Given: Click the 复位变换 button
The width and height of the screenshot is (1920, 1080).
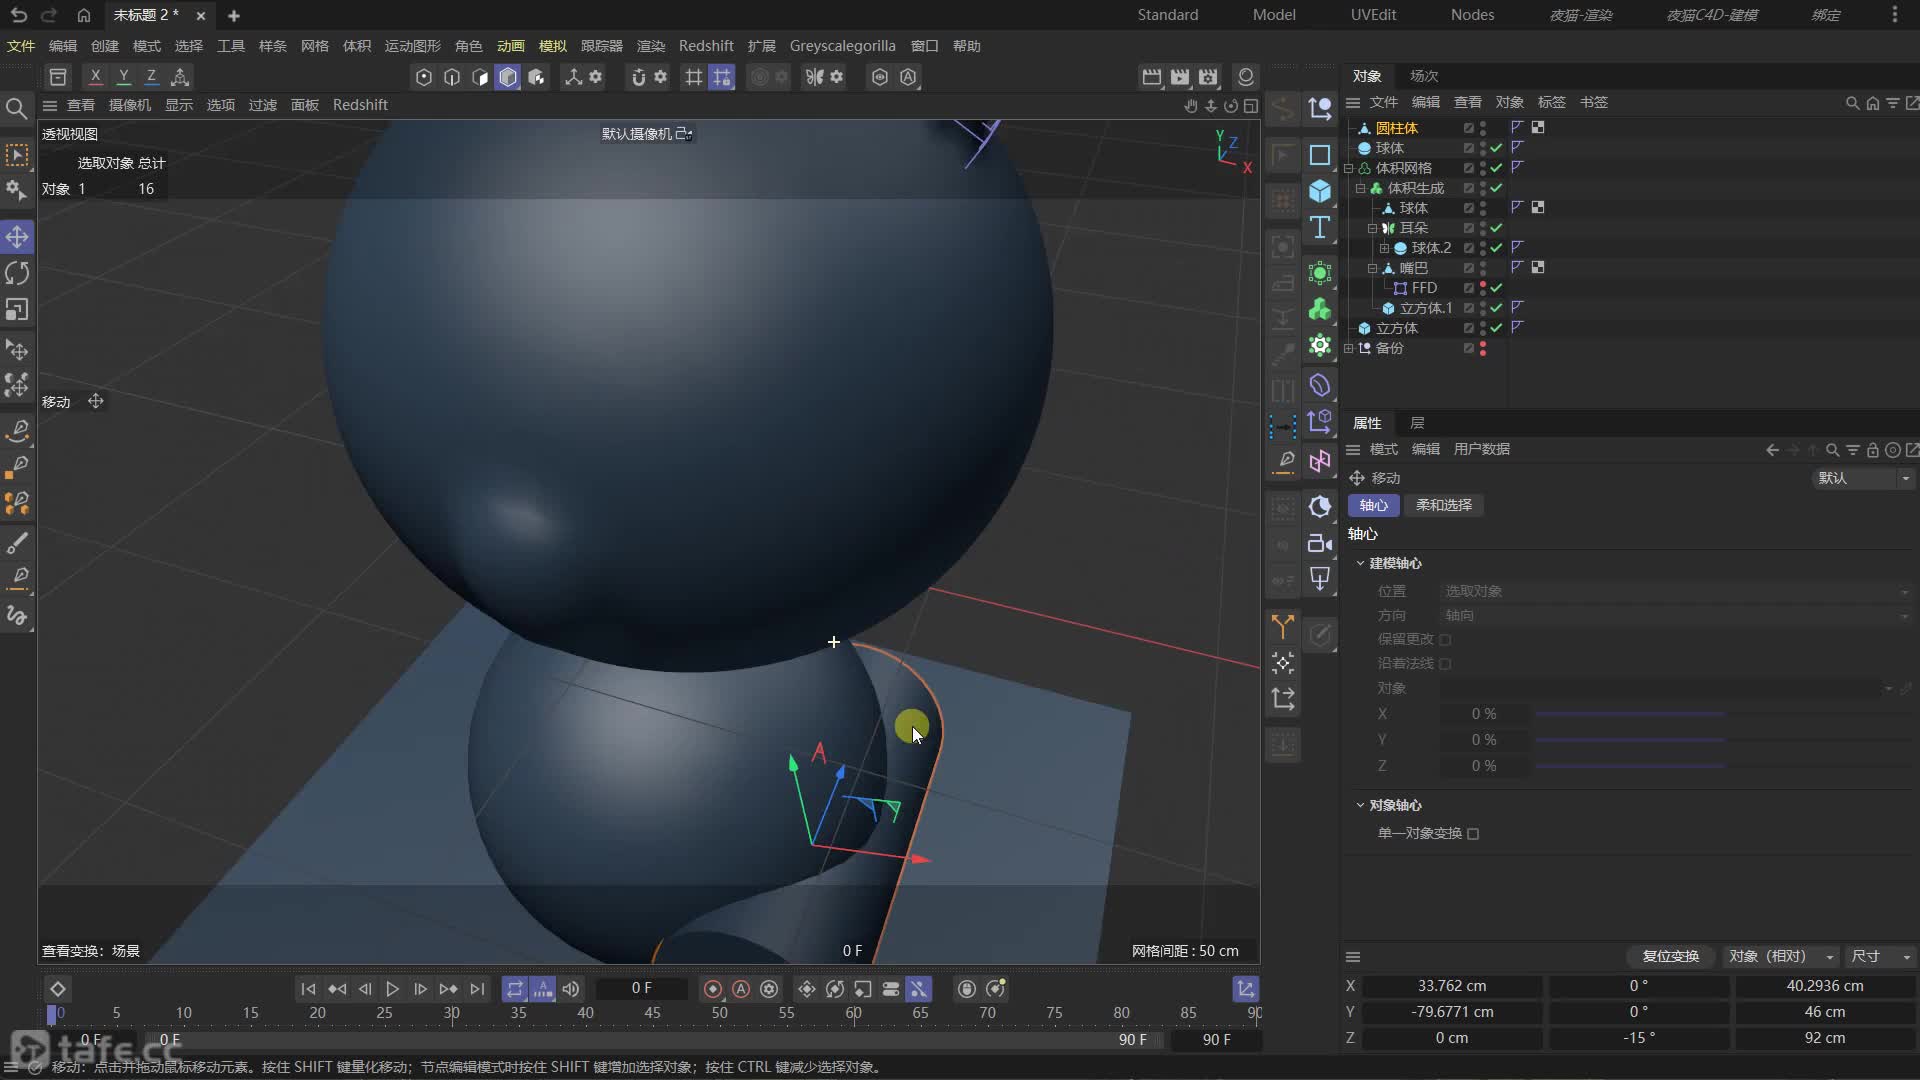Looking at the screenshot, I should [x=1670, y=957].
